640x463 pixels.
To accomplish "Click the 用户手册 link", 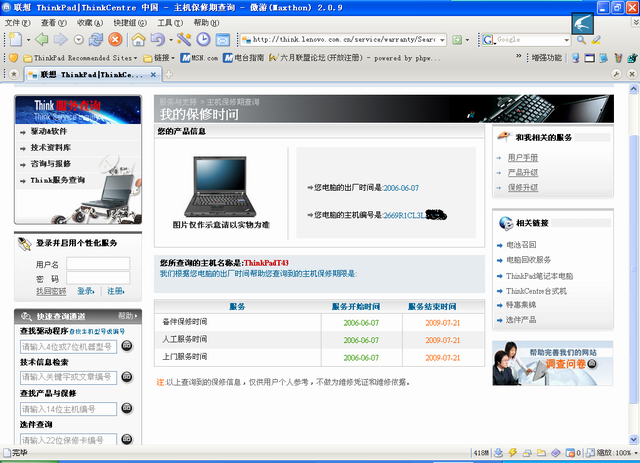I will click(x=522, y=157).
